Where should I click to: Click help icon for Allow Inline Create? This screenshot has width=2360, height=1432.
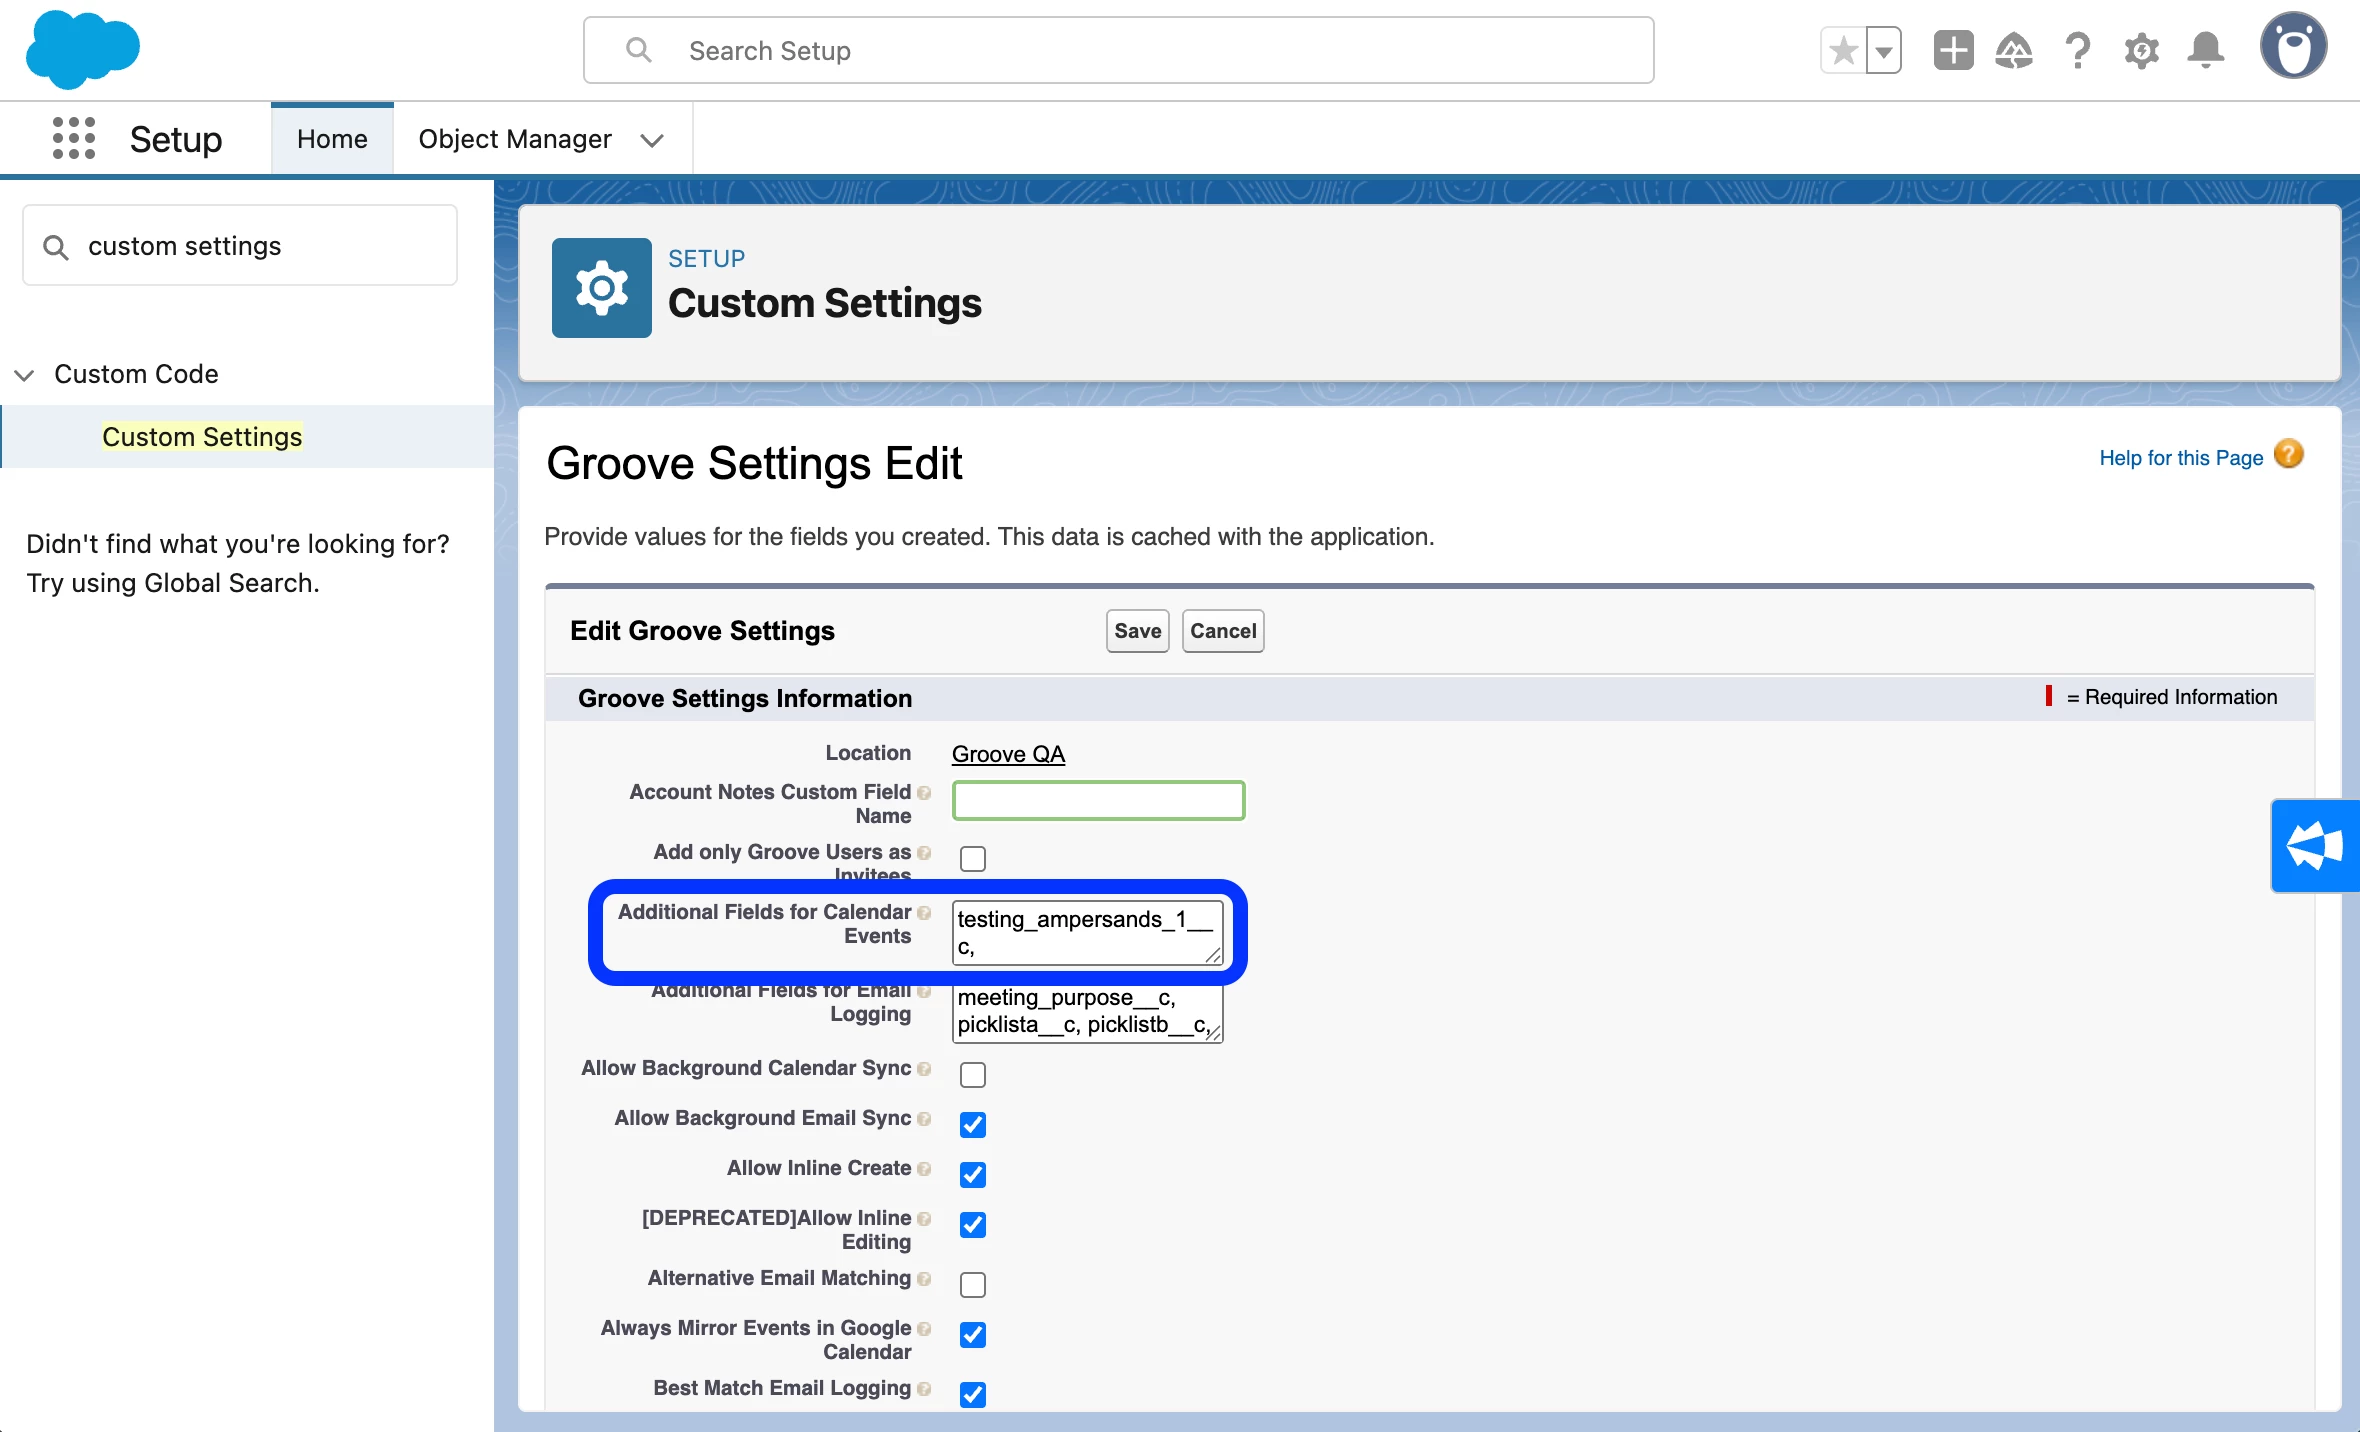point(924,1169)
